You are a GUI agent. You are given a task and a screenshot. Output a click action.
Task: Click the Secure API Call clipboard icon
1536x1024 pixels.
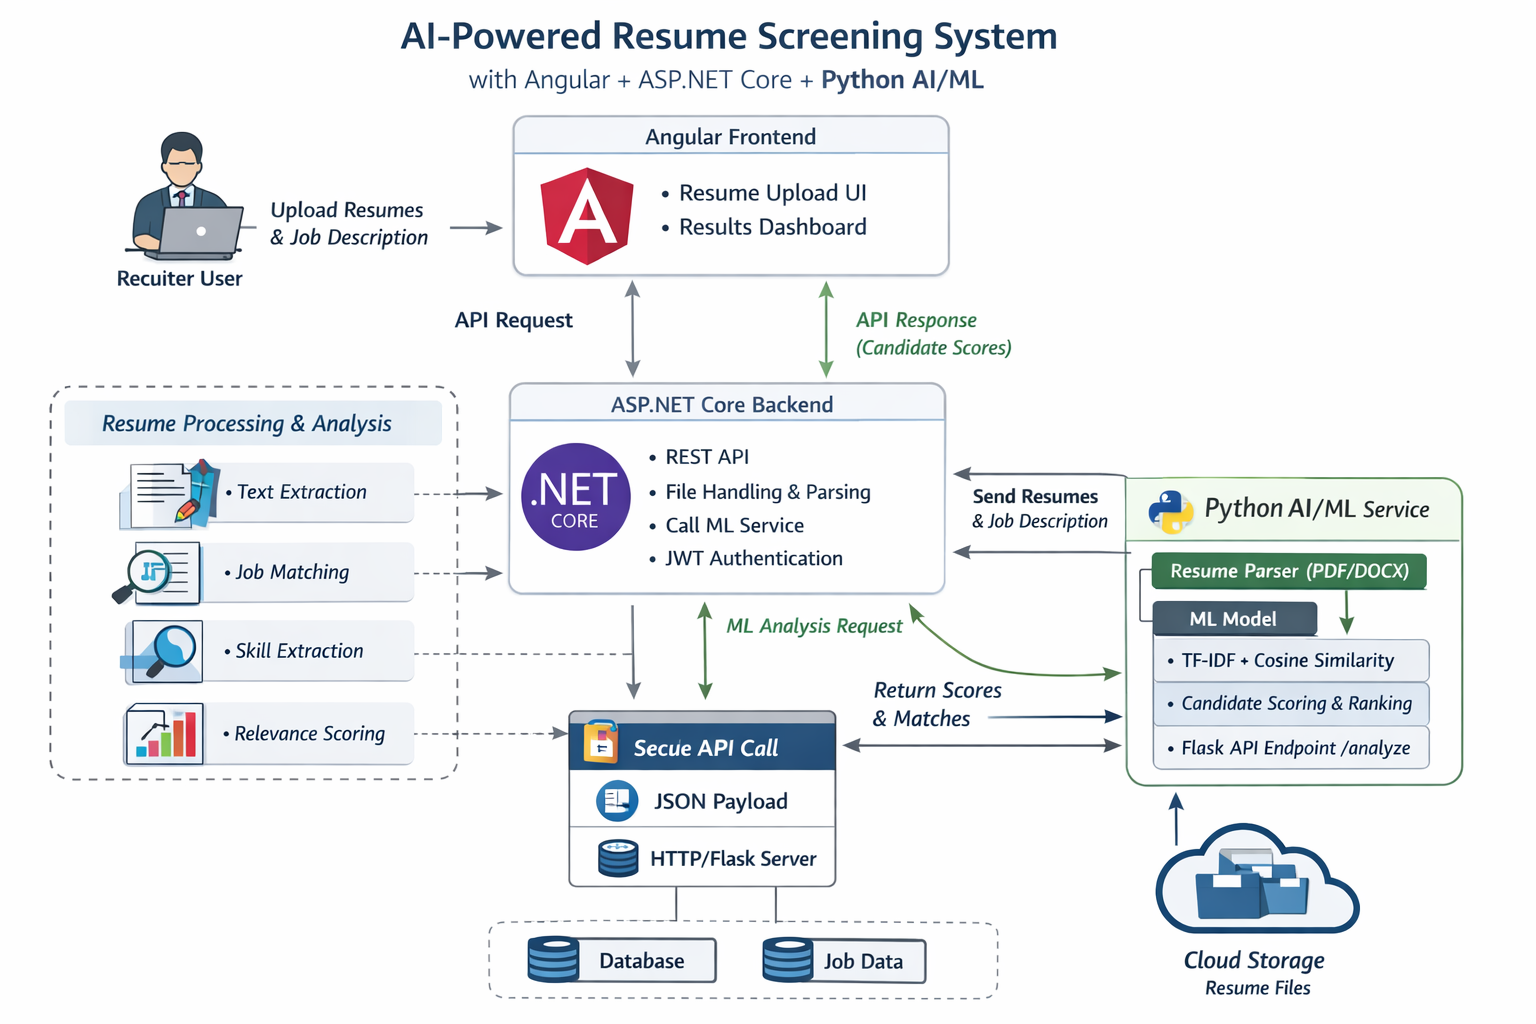[x=601, y=742]
